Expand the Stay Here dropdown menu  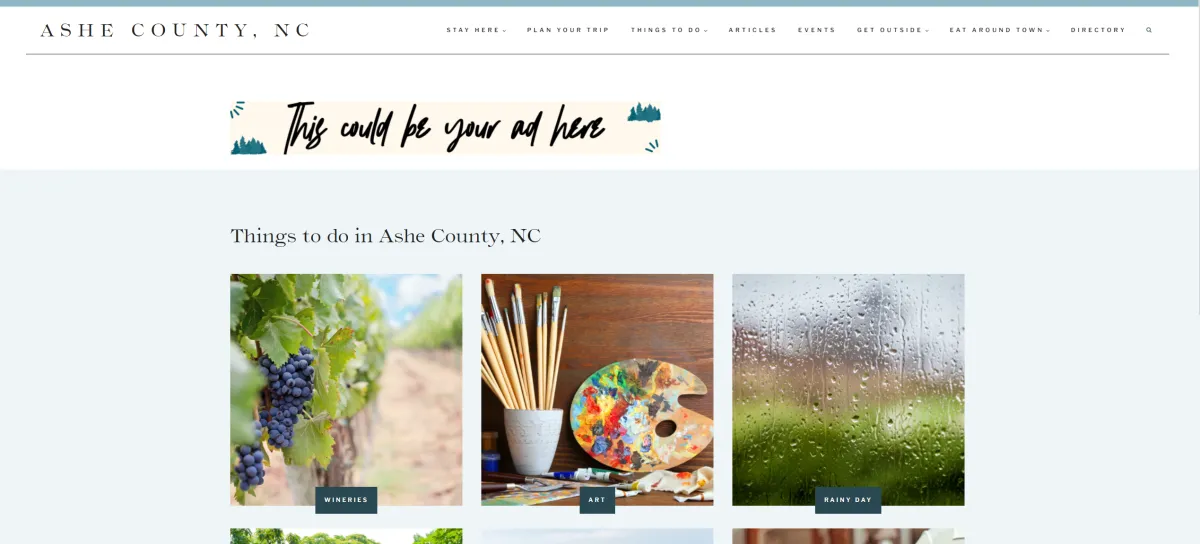pyautogui.click(x=476, y=30)
